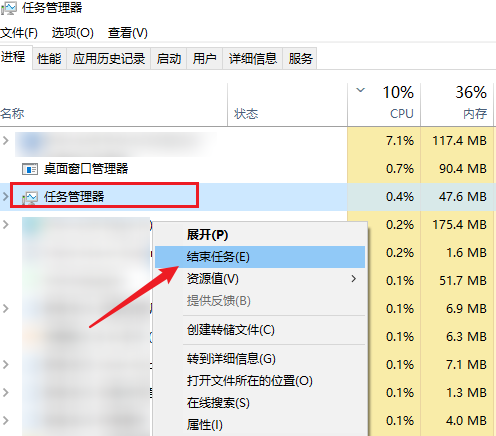Expand the process row with 7.1 MB memory
496x436 pixels.
[x=5, y=364]
